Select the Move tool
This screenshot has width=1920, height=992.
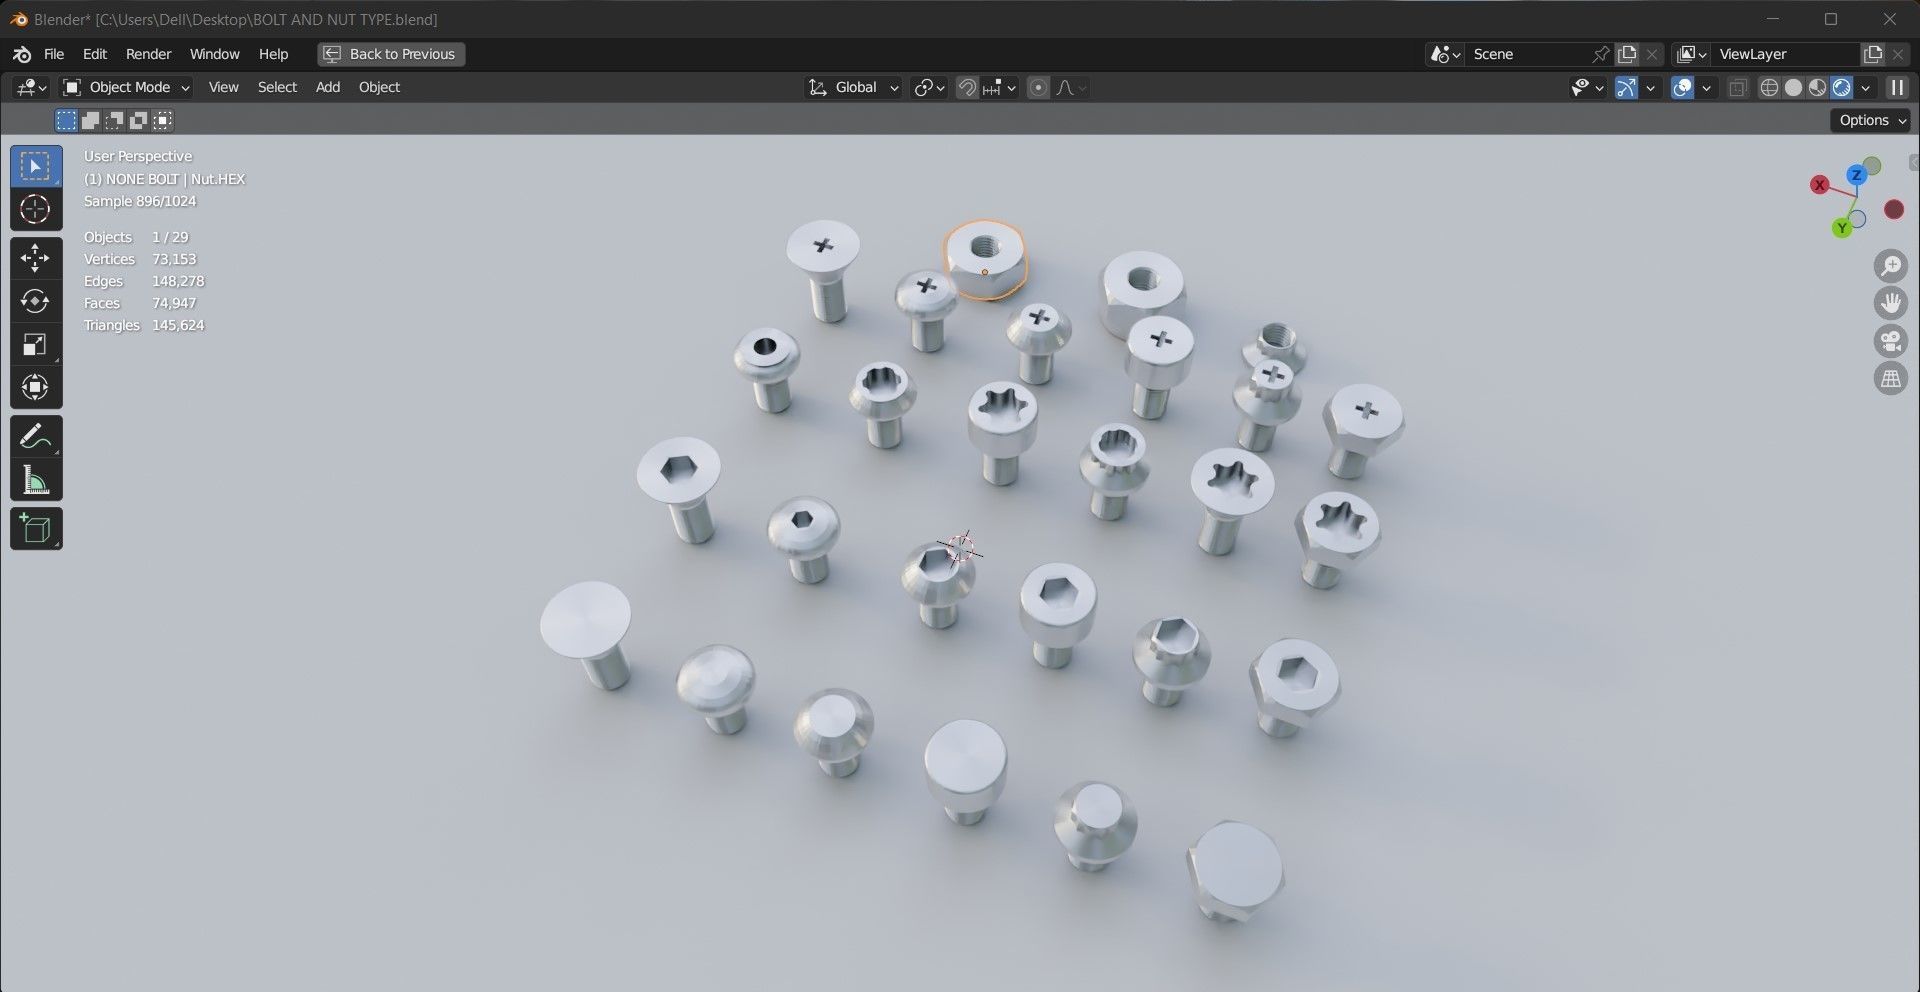pyautogui.click(x=36, y=258)
